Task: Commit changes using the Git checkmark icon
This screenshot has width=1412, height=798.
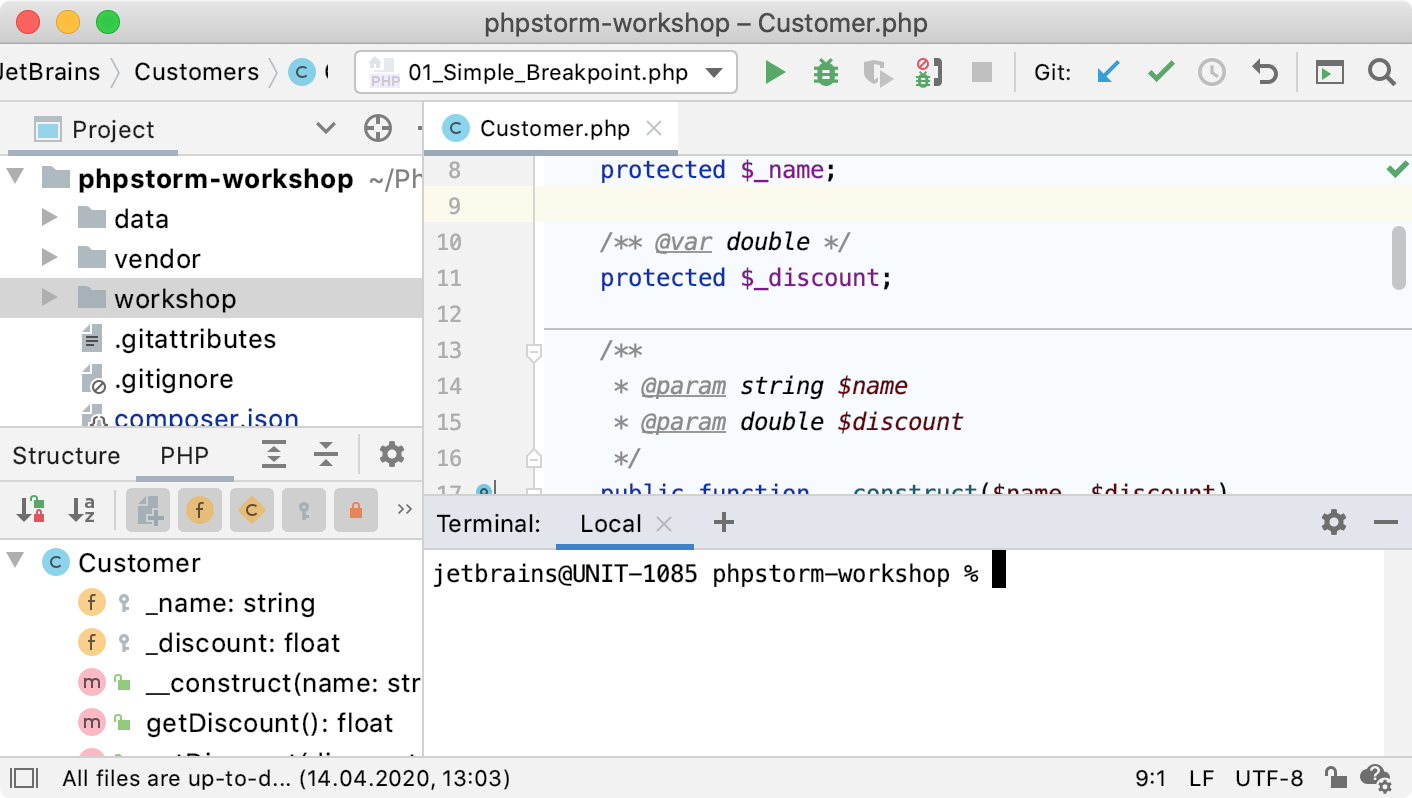Action: pyautogui.click(x=1160, y=73)
